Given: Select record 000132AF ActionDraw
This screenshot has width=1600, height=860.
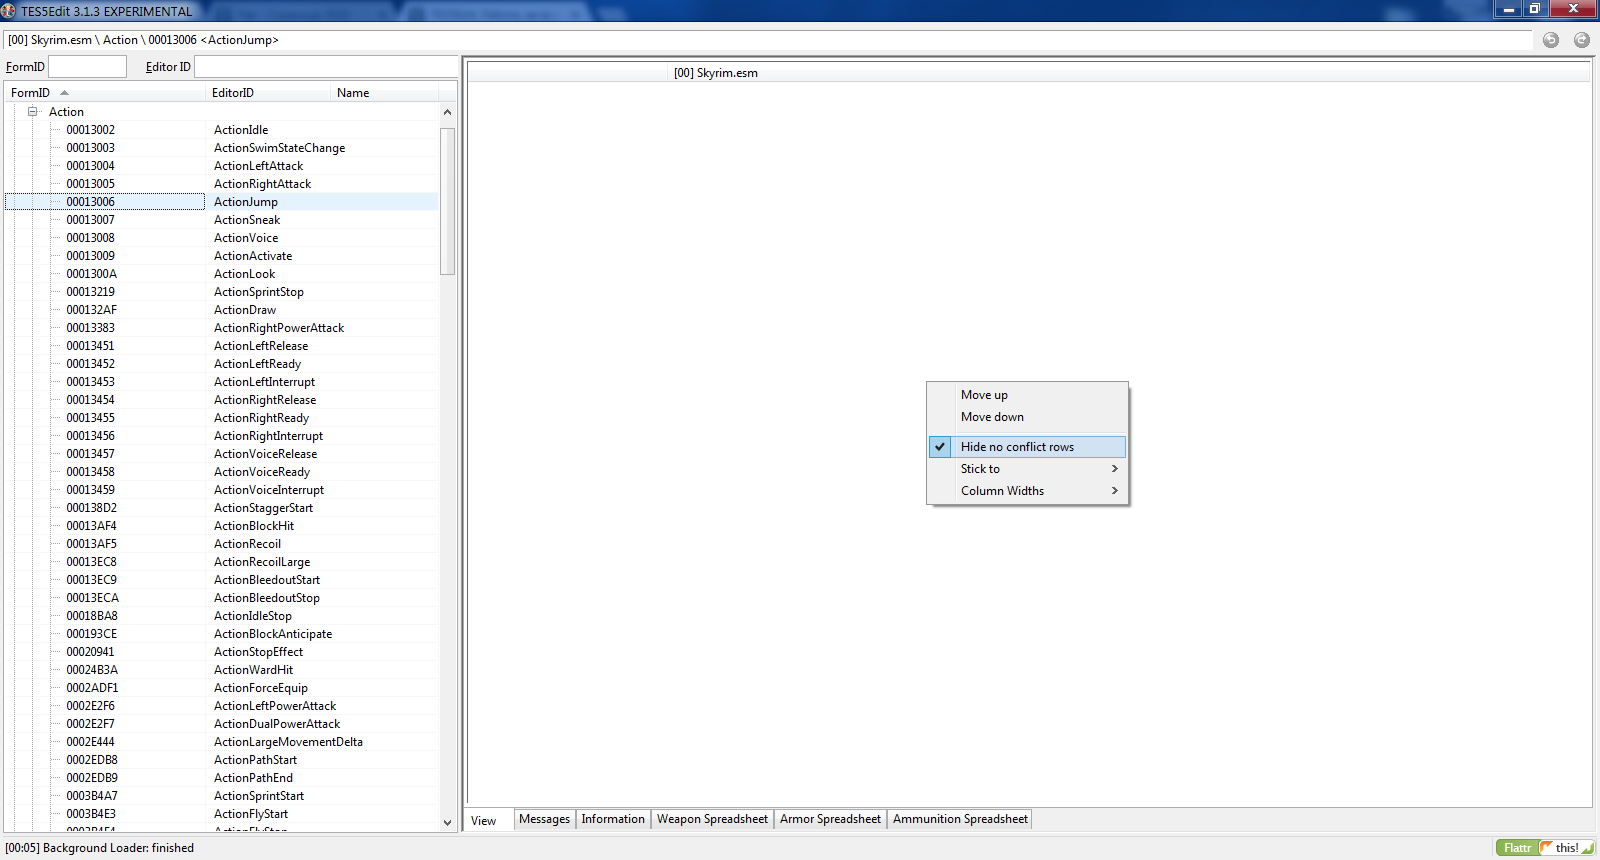Looking at the screenshot, I should 221,310.
